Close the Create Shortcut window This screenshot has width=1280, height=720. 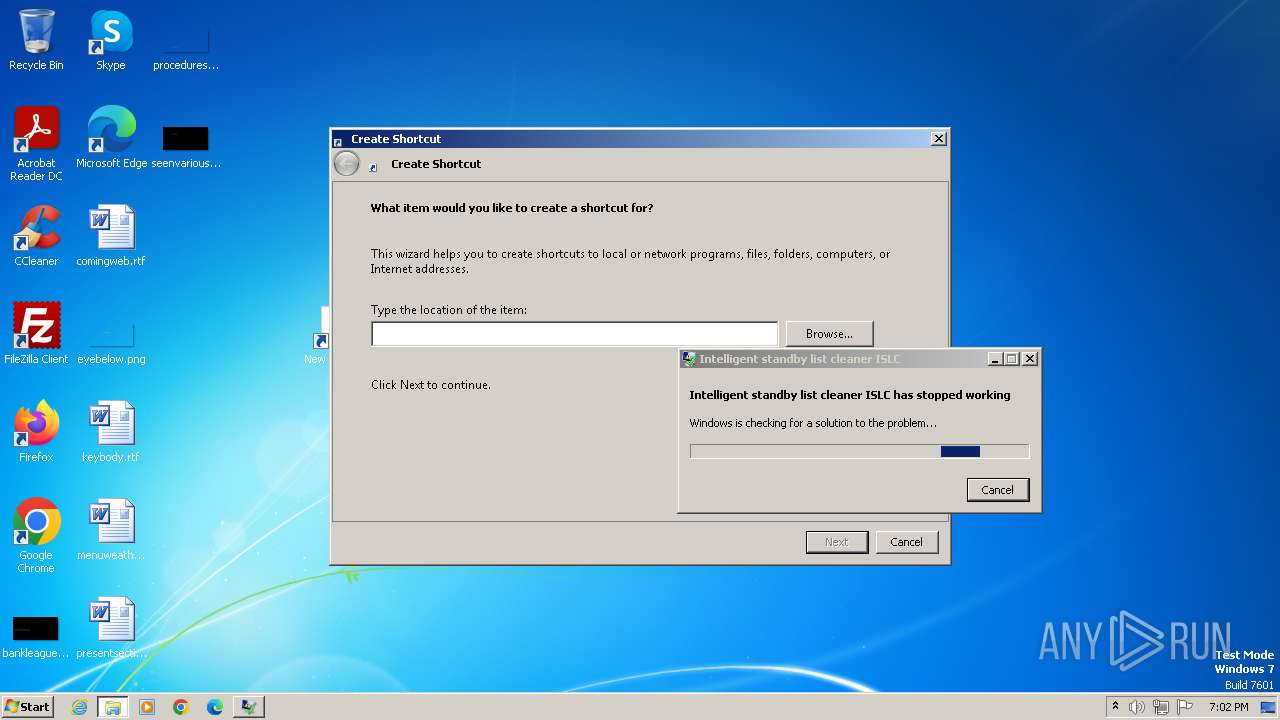[x=938, y=139]
